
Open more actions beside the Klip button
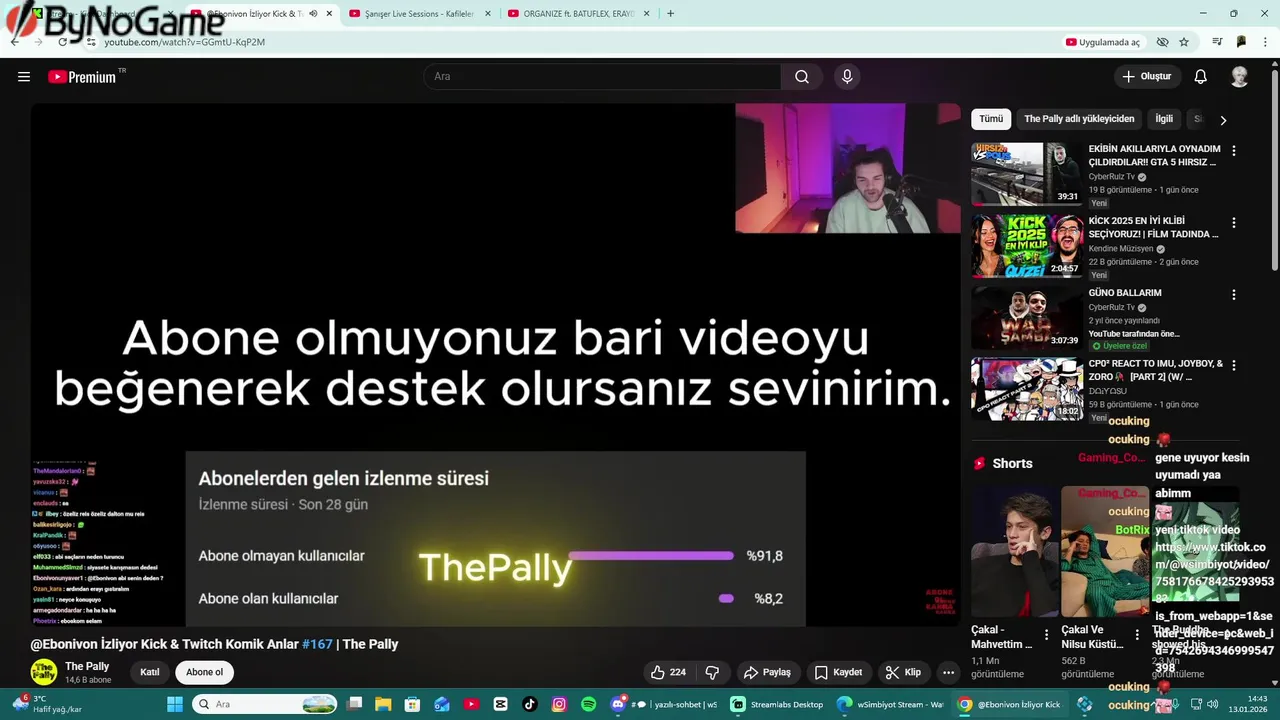pyautogui.click(x=948, y=672)
